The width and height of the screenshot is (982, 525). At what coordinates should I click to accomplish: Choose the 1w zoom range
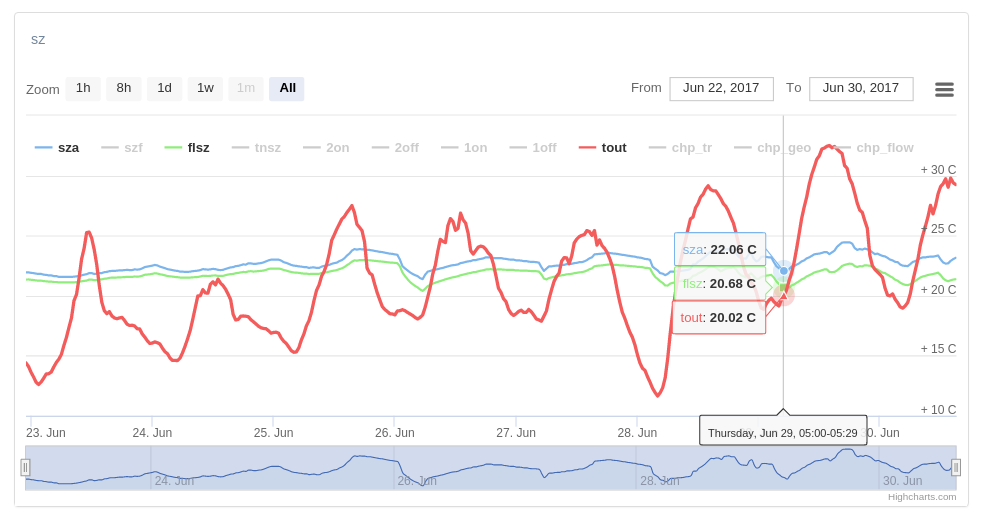205,88
